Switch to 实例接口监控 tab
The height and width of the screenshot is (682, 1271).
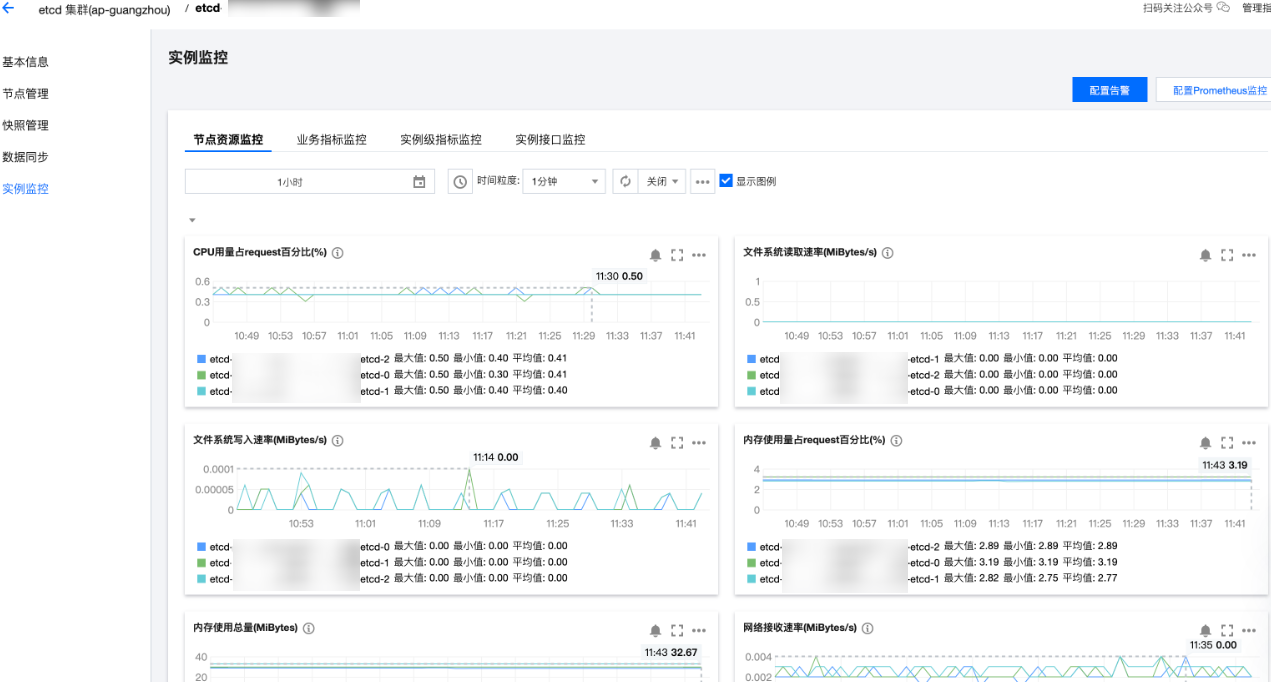tap(550, 139)
